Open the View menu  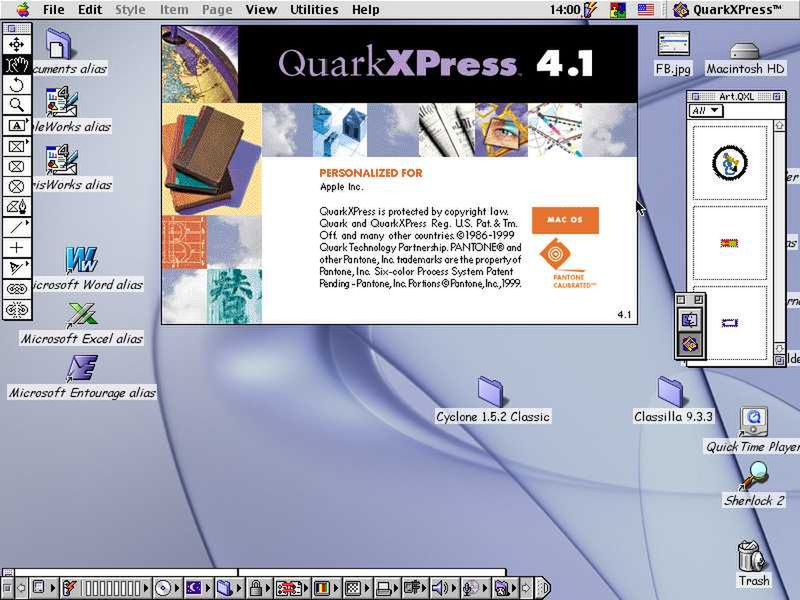coord(261,9)
